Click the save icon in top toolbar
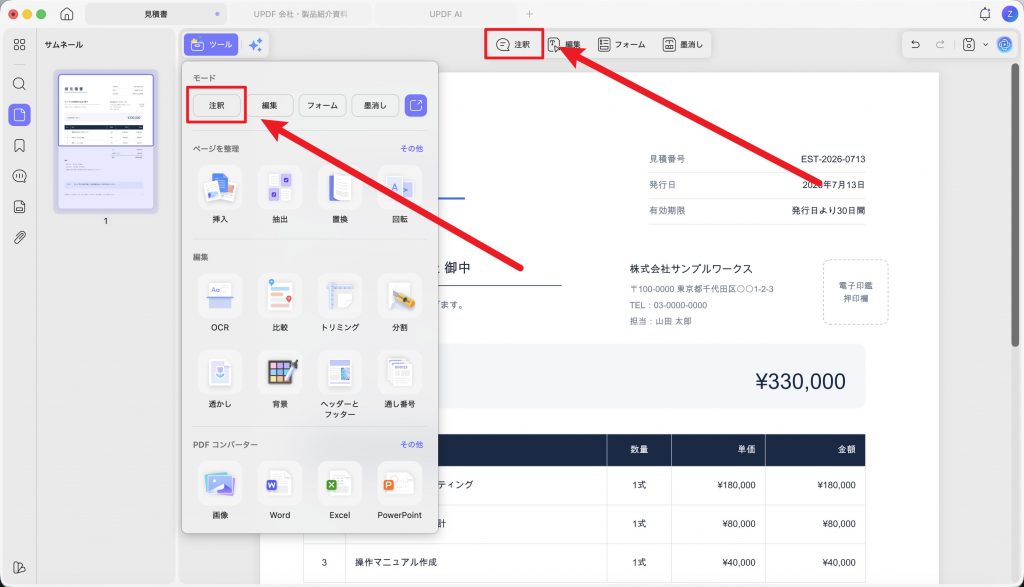 [968, 44]
